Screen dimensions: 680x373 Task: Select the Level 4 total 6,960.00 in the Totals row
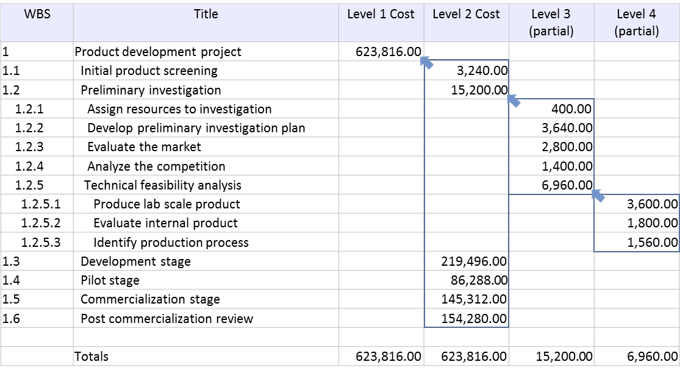point(637,357)
